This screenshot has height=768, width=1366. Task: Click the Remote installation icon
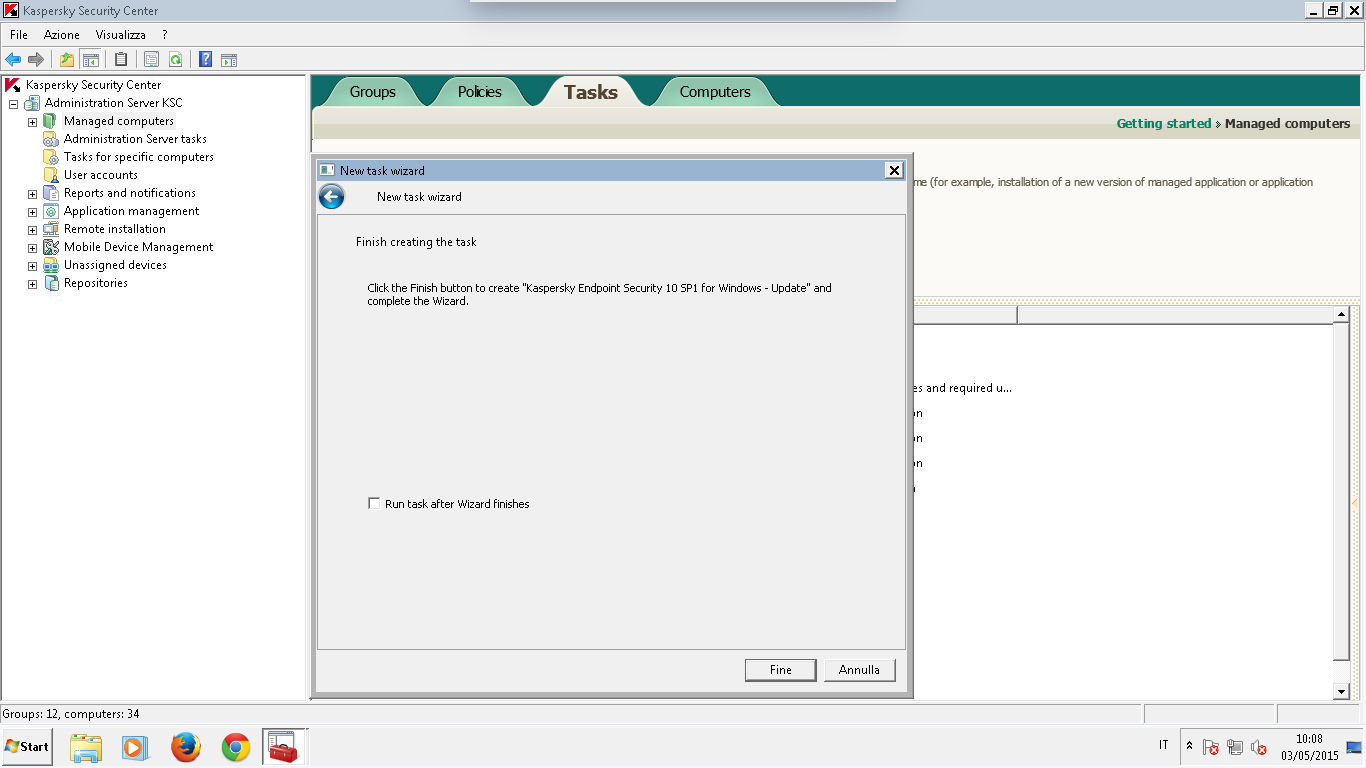click(x=51, y=229)
